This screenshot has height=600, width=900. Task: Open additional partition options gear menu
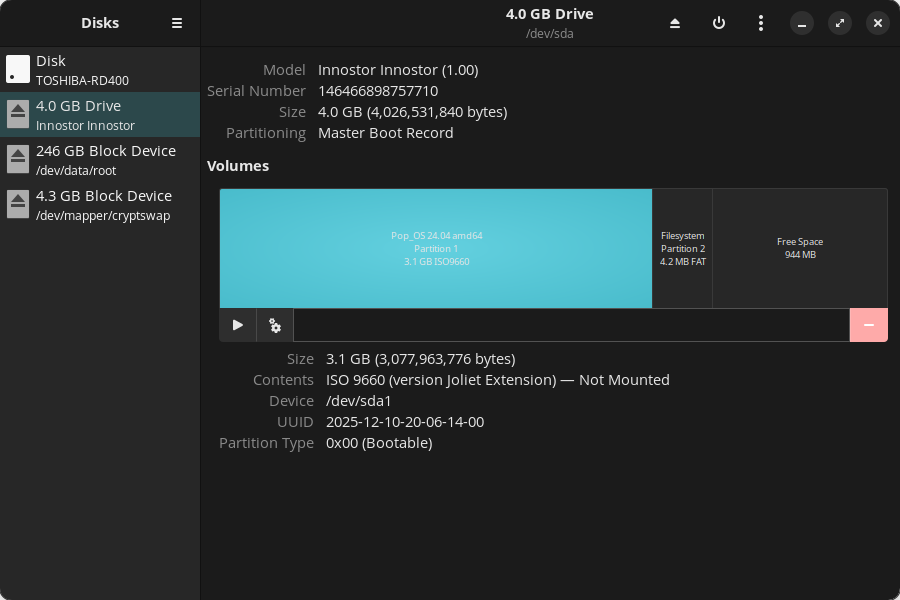coord(275,325)
